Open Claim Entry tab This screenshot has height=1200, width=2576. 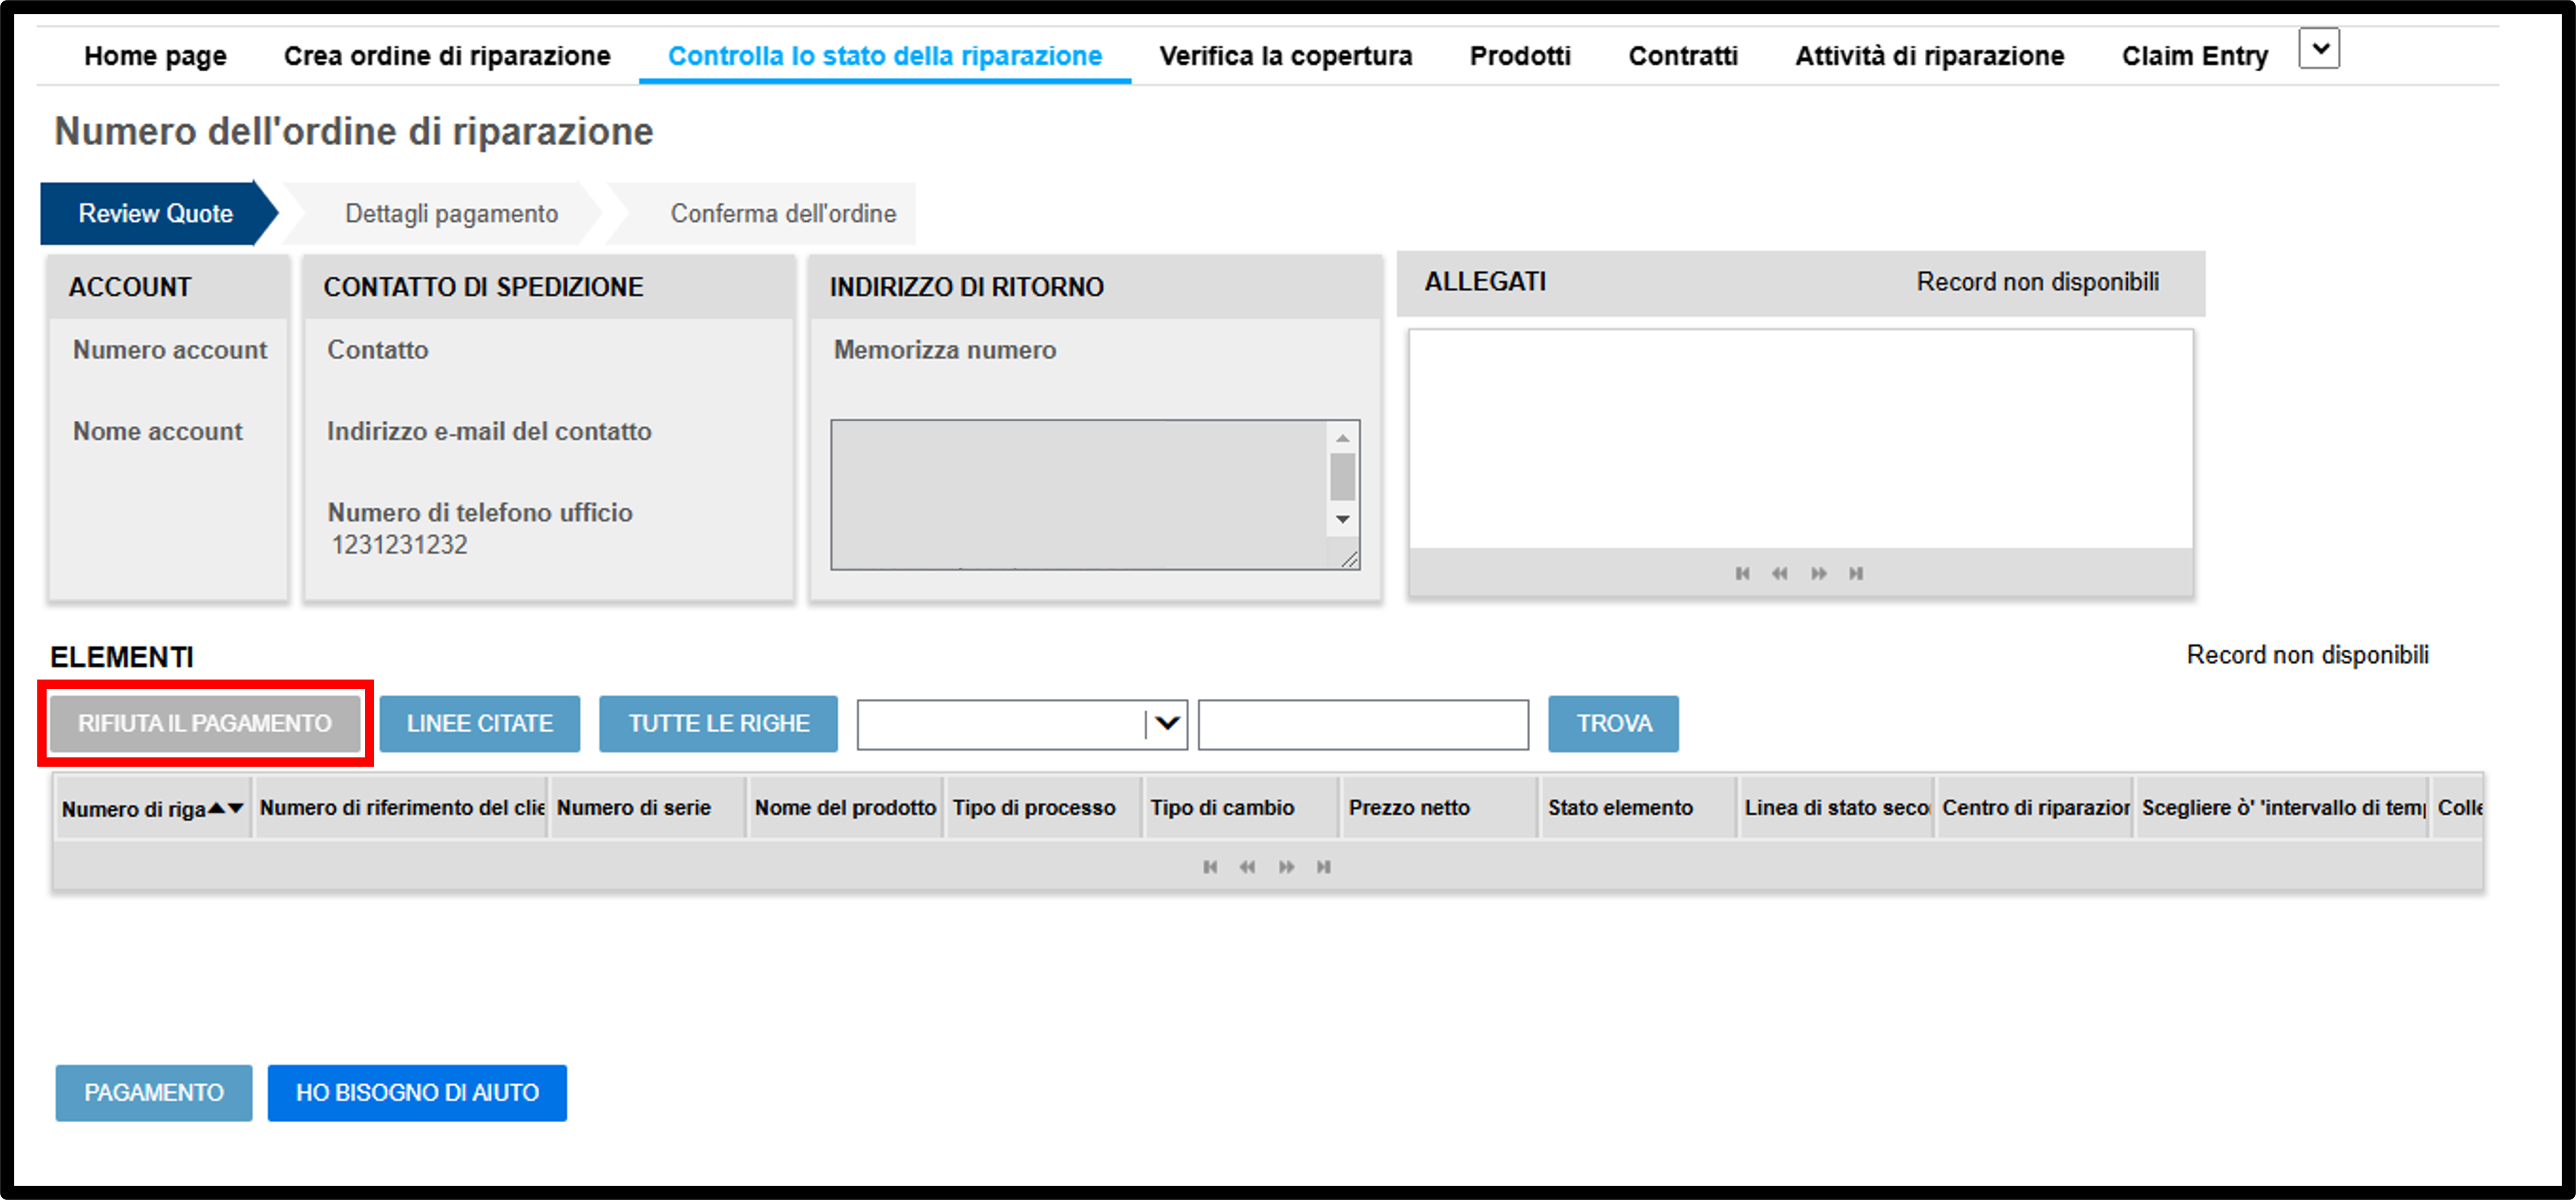point(2195,56)
